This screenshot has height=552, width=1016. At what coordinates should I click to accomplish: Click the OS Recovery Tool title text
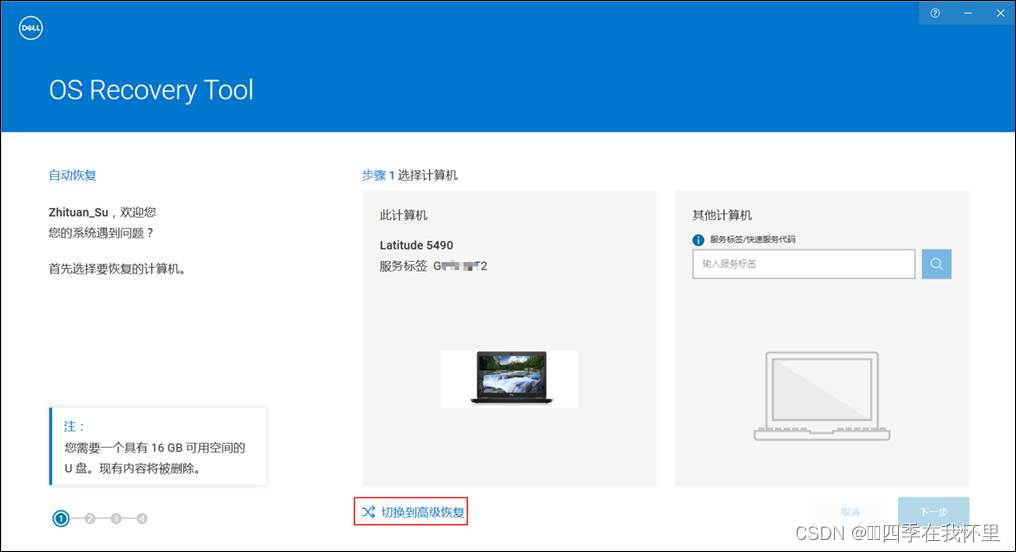(x=151, y=90)
